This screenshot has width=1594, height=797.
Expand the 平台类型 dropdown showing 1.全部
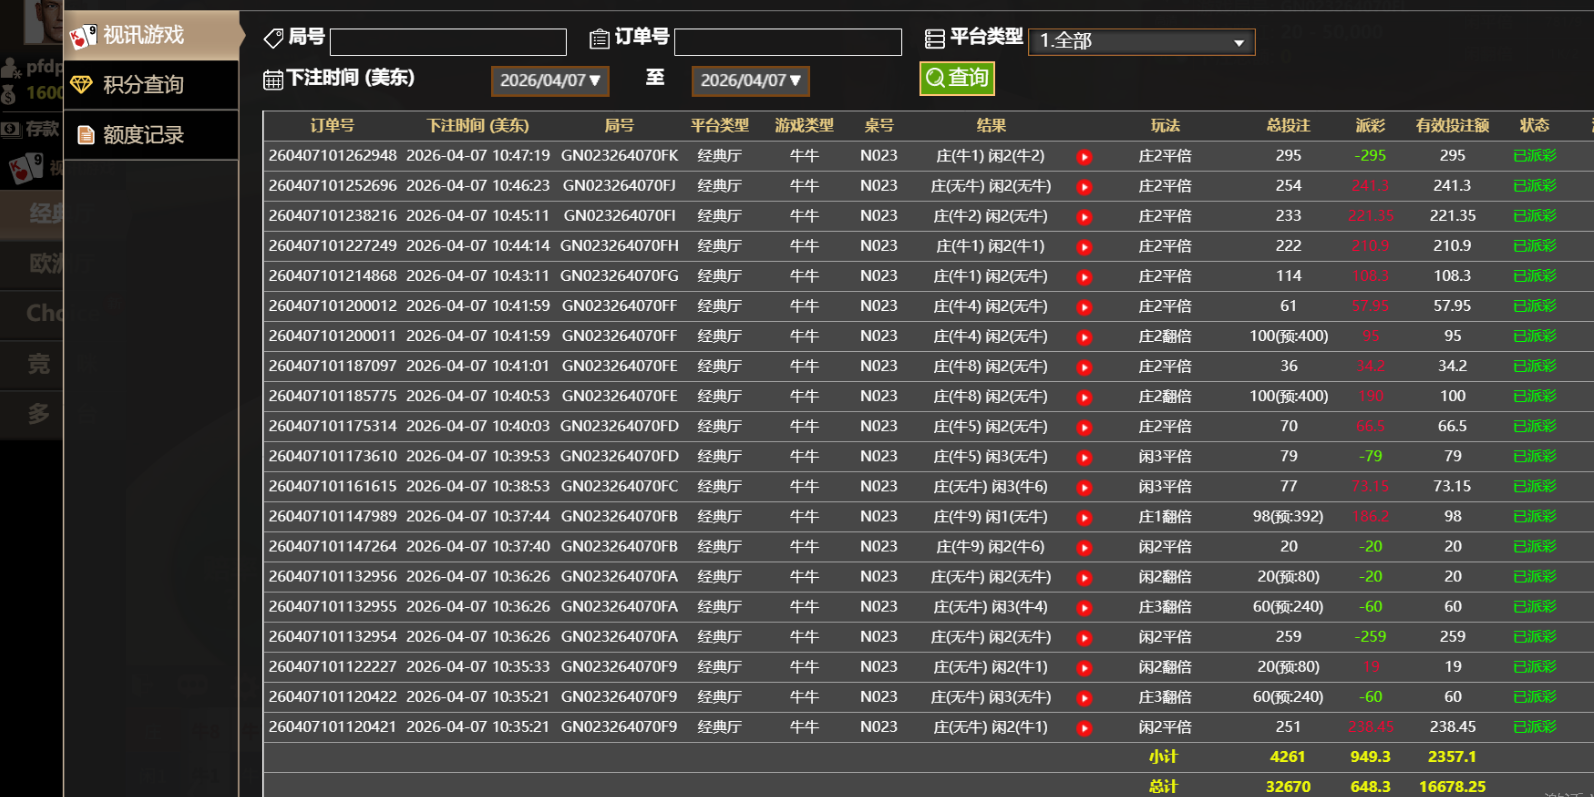[1141, 41]
